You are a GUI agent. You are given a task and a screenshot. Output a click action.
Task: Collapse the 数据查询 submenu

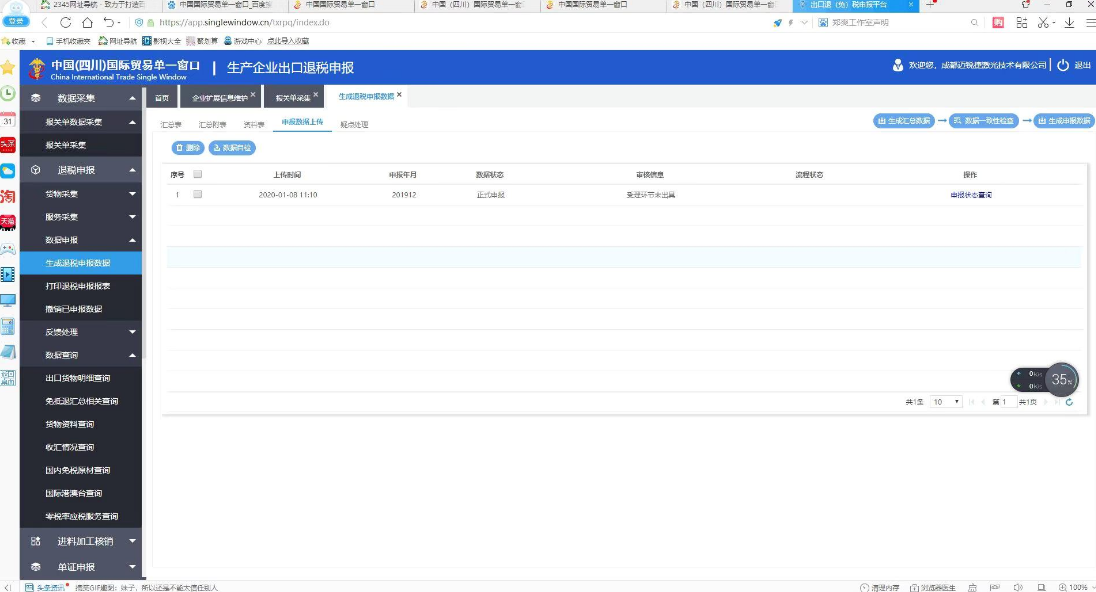coord(132,355)
